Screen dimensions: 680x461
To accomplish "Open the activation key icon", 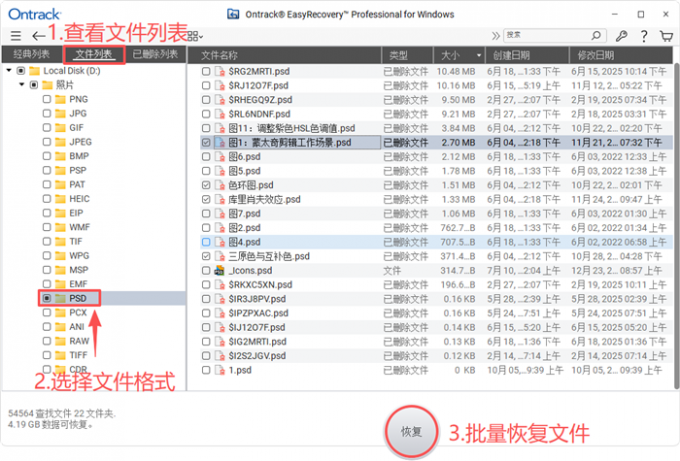I will (x=621, y=36).
